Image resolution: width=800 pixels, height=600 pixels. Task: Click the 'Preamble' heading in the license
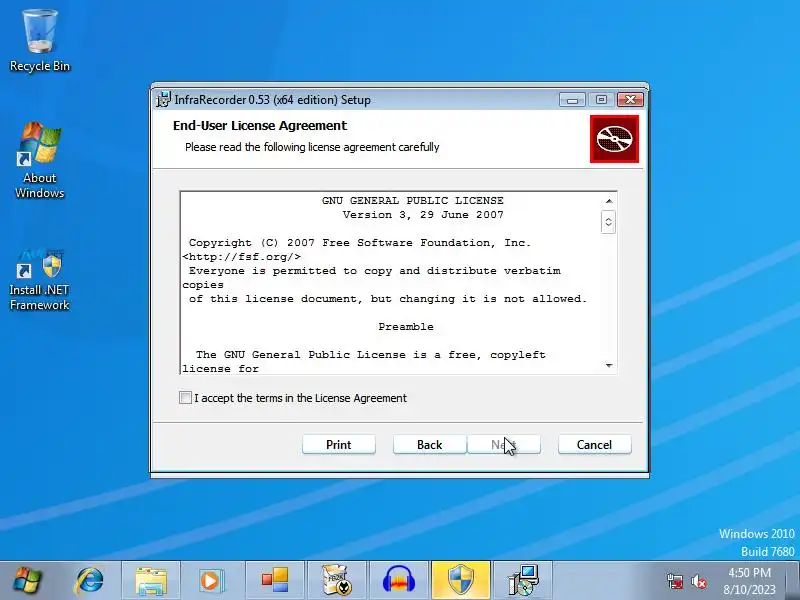pos(406,327)
